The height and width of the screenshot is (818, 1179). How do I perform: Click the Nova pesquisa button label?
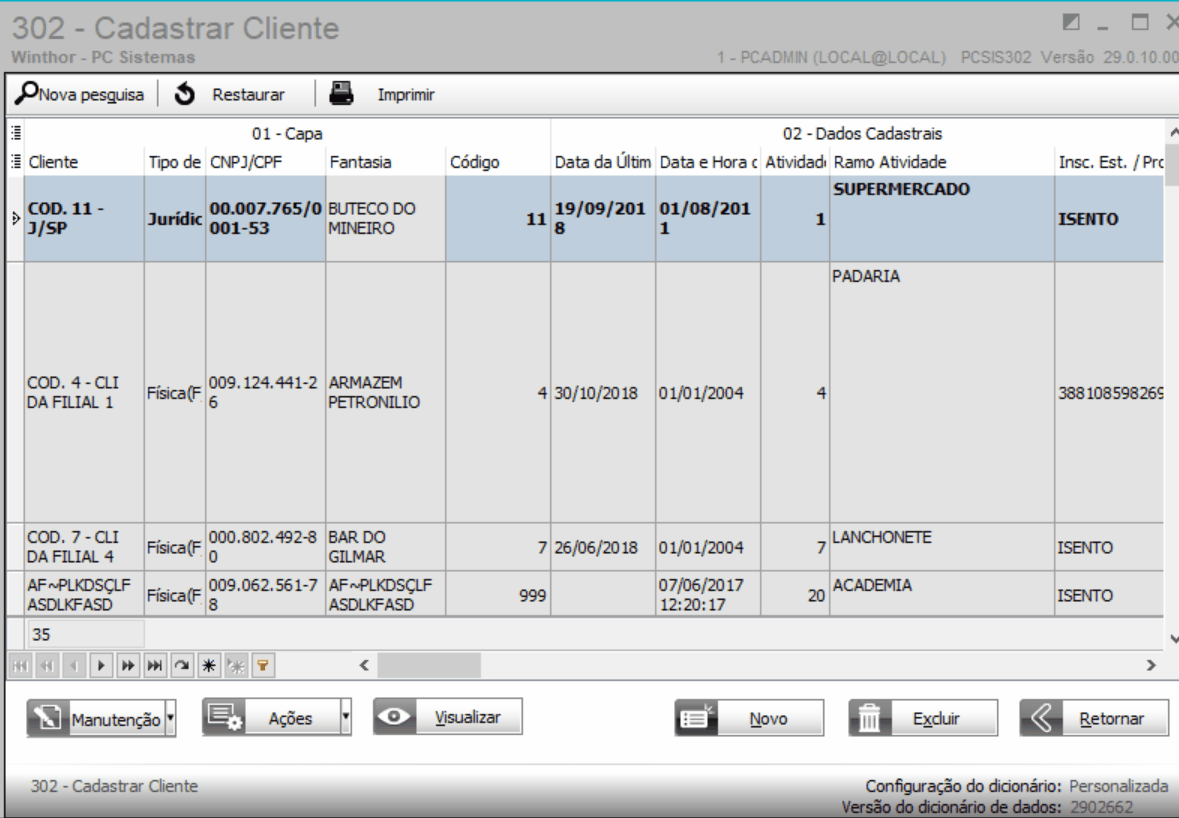click(91, 95)
